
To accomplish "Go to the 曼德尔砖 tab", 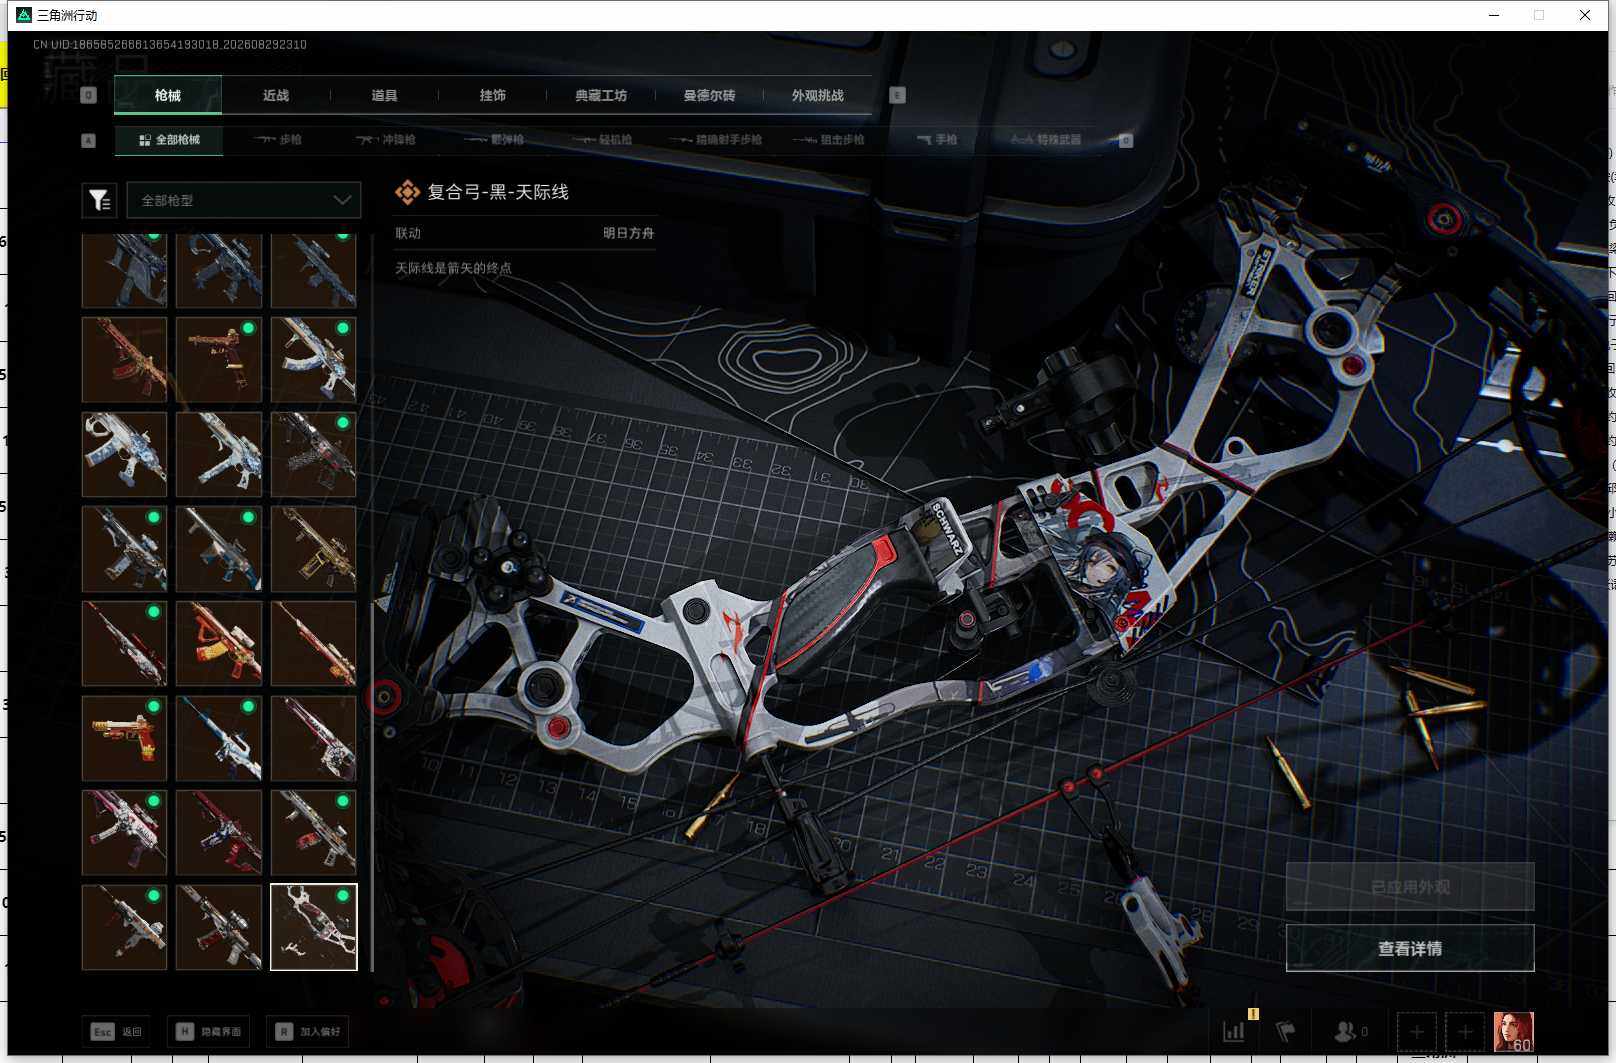I will pos(709,95).
